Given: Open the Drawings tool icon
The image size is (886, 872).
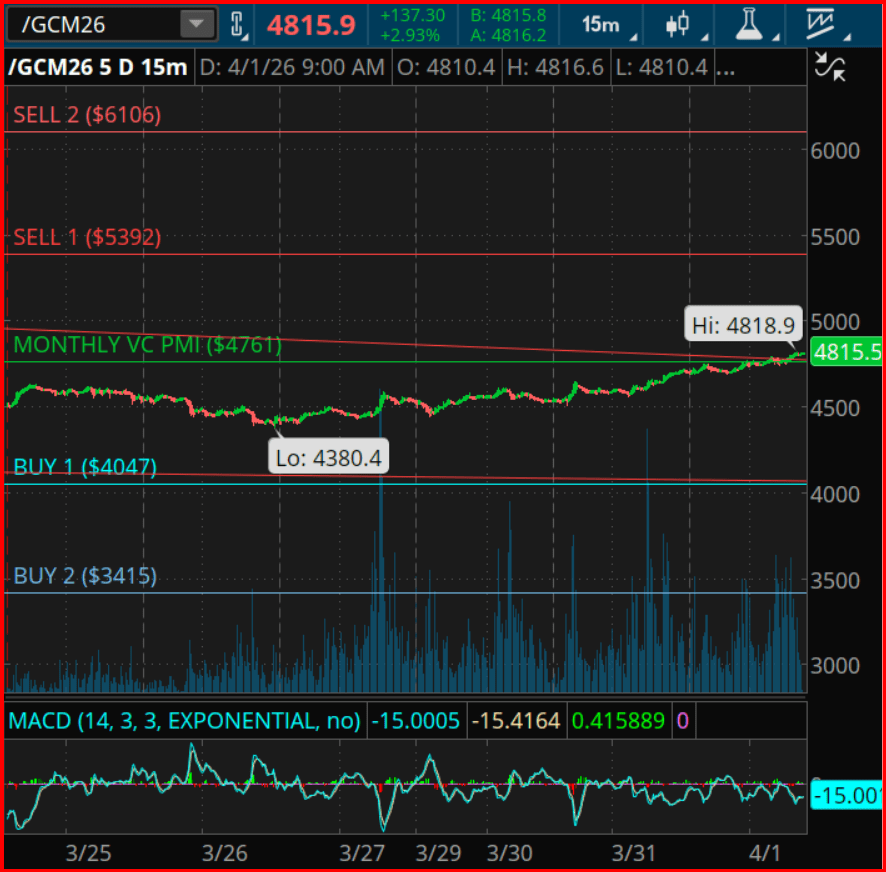Looking at the screenshot, I should click(x=823, y=24).
